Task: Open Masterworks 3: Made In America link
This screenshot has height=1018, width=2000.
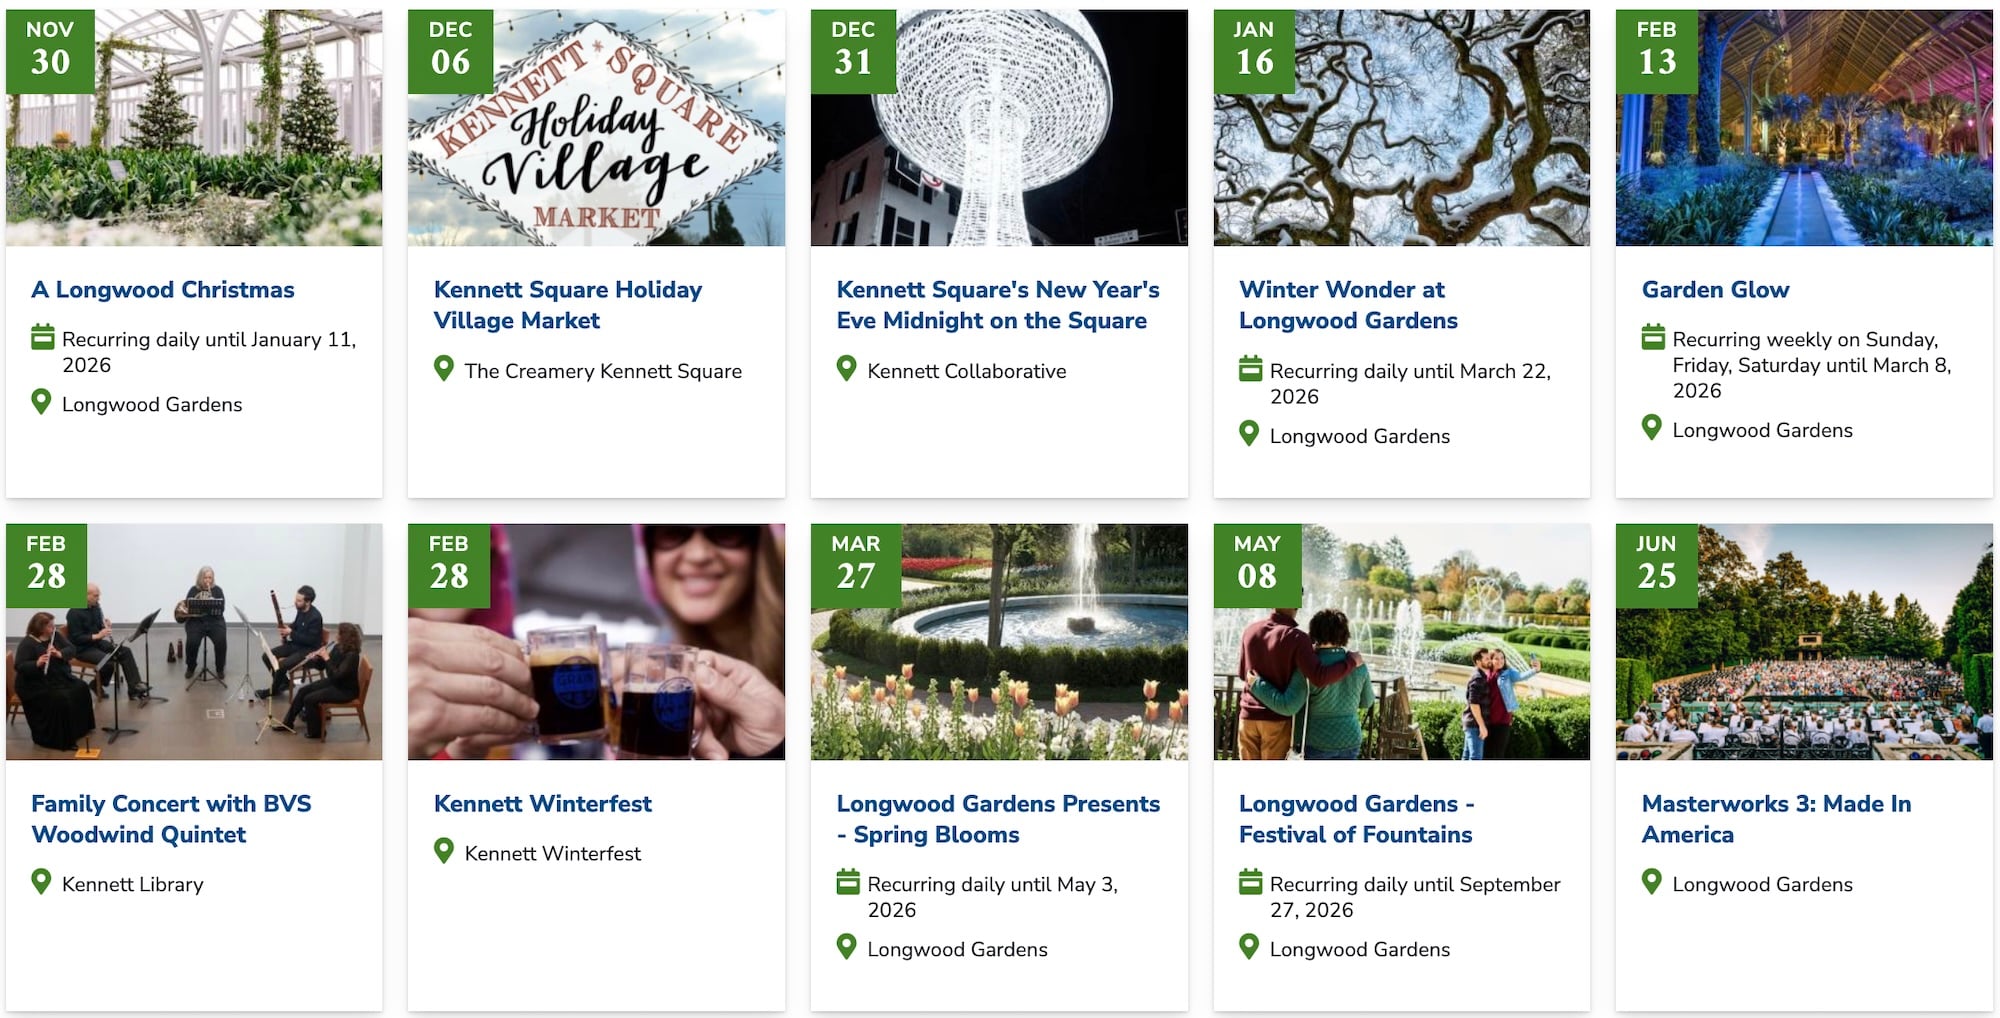Action: pos(1776,819)
